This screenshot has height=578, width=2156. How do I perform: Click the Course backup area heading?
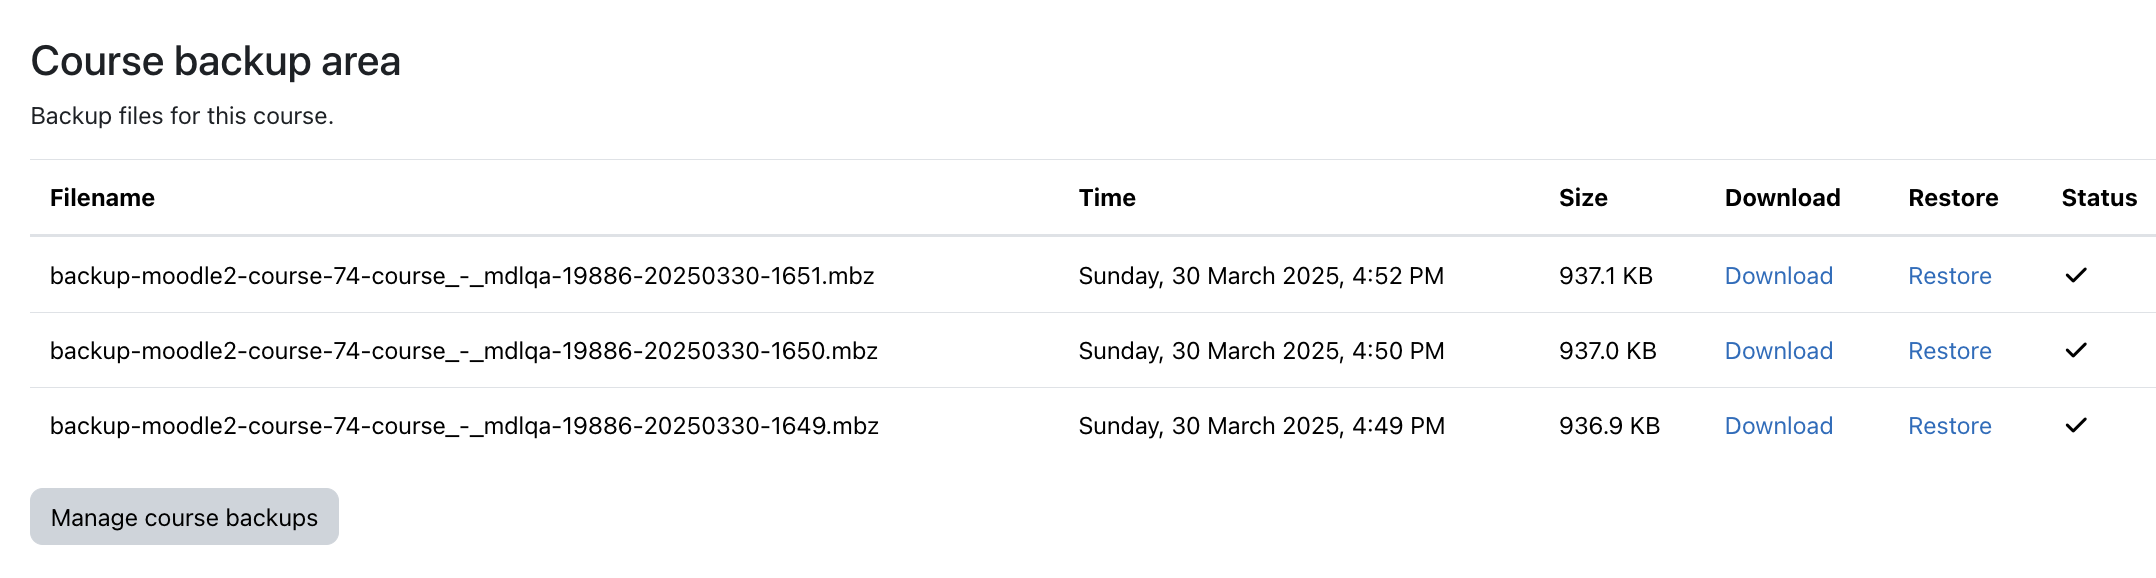(216, 62)
